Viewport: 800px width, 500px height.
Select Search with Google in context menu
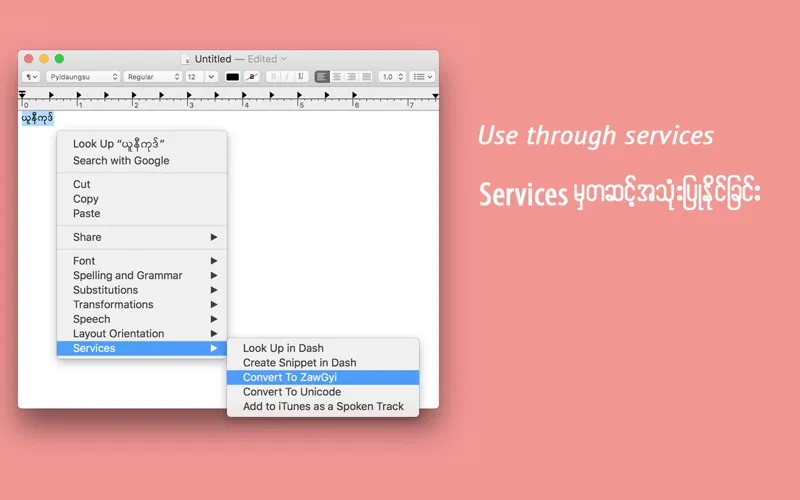(121, 160)
